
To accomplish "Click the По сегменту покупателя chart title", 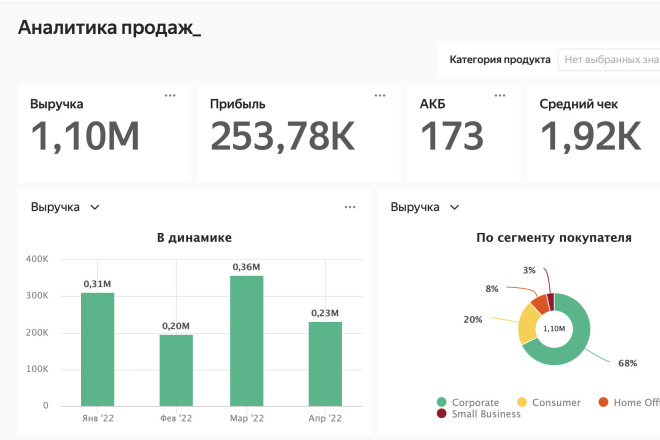I will (554, 237).
